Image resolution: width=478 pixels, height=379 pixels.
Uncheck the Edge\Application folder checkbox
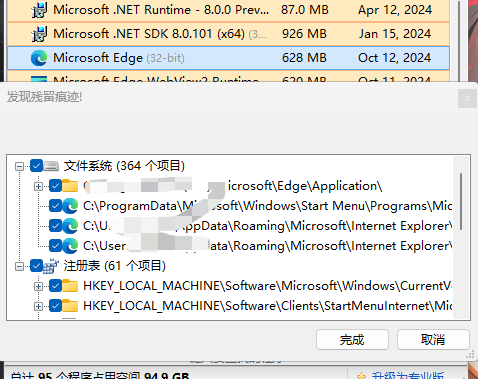(55, 186)
